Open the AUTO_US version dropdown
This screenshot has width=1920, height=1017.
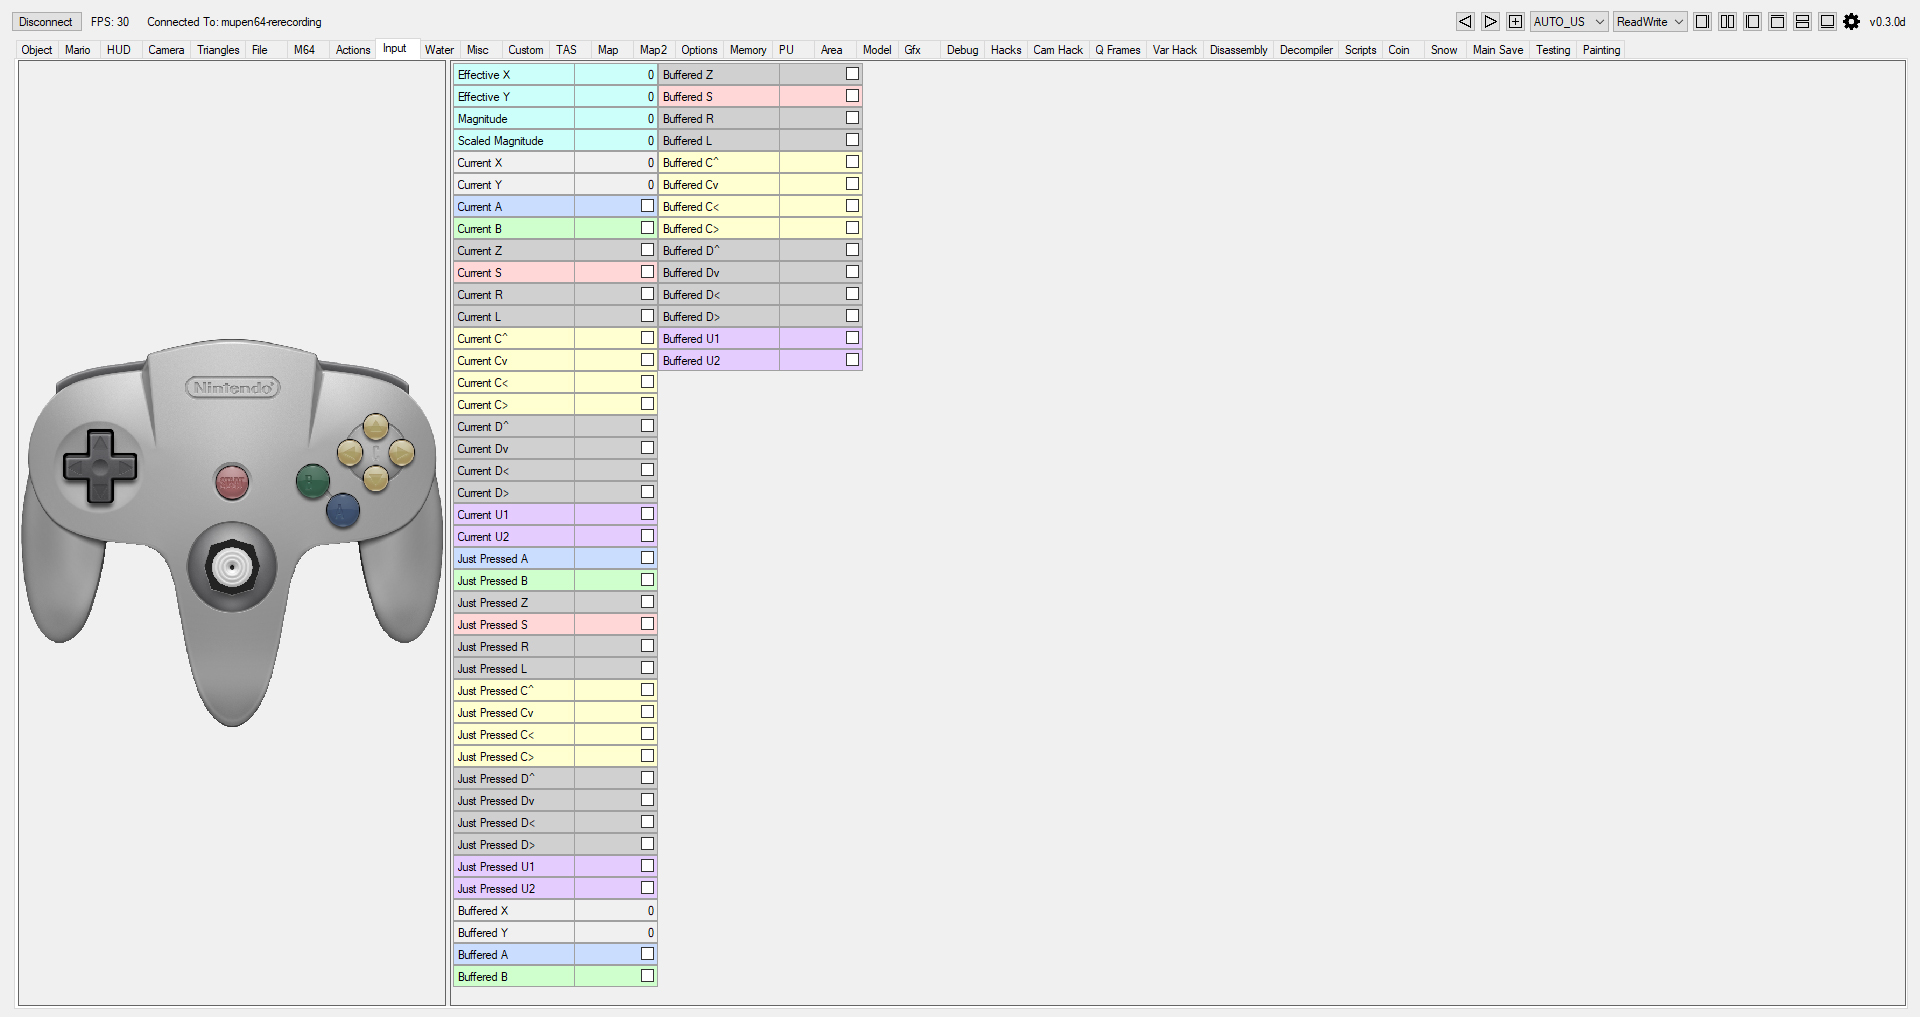click(1569, 21)
